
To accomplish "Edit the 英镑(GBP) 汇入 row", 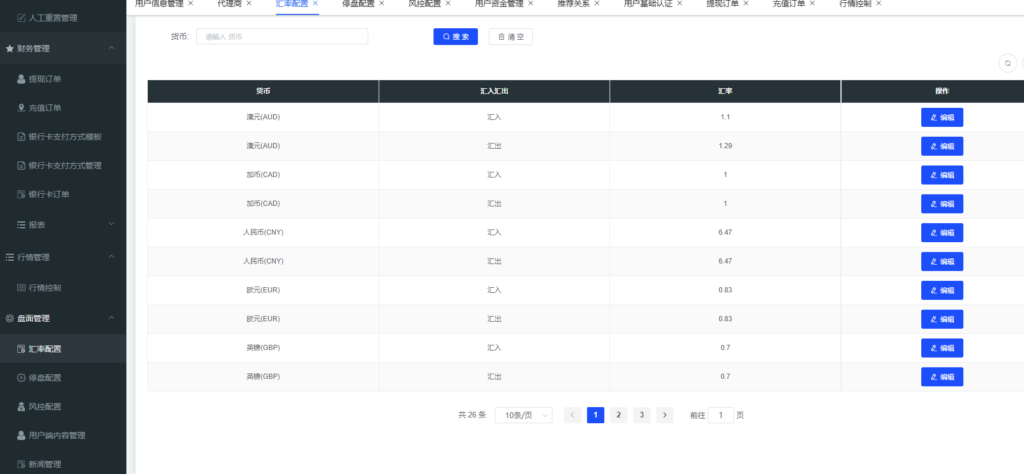I will click(942, 348).
